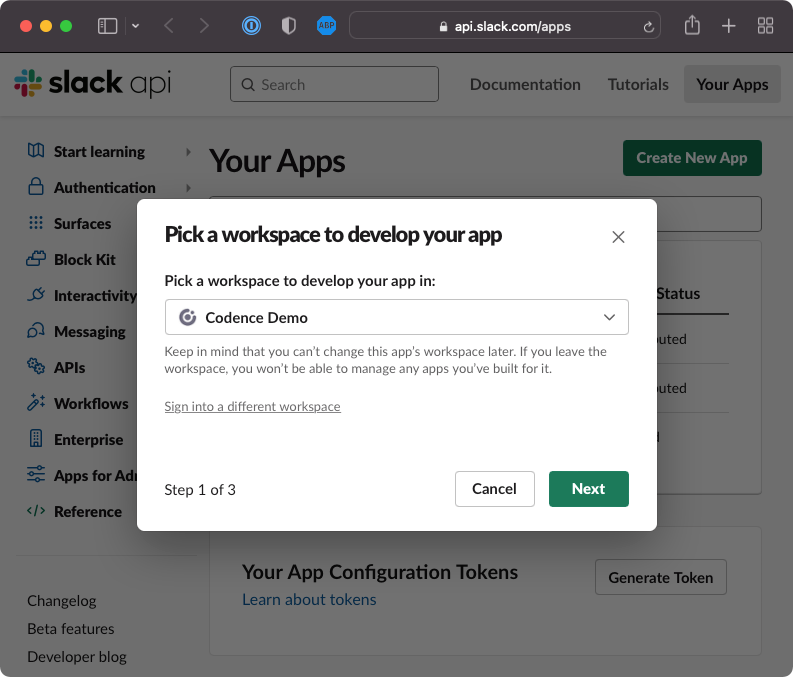
Task: Click the Create New App button
Action: click(692, 158)
